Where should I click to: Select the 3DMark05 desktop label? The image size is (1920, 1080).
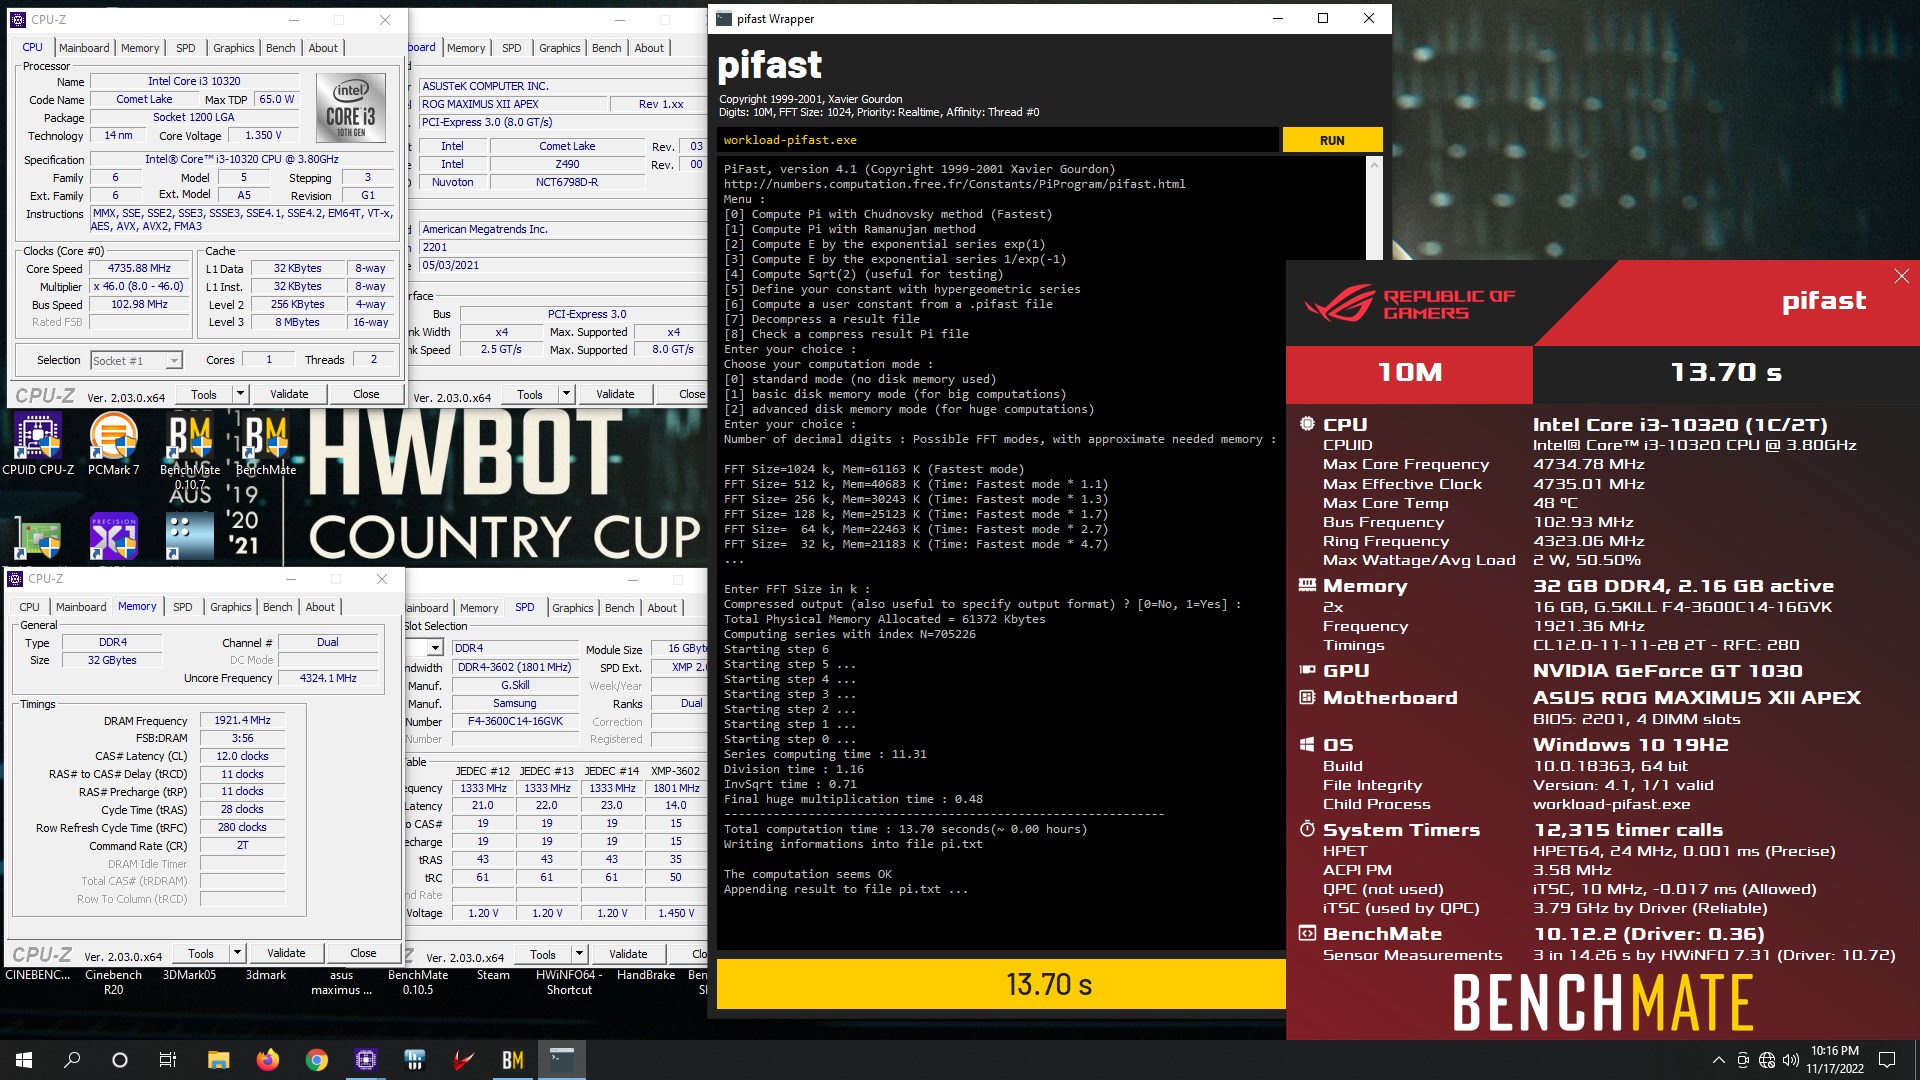pyautogui.click(x=190, y=975)
